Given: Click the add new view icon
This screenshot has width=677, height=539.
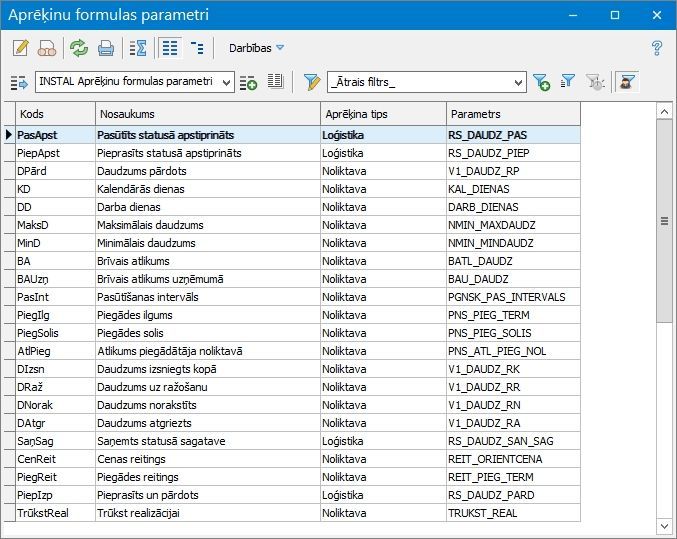Looking at the screenshot, I should [x=248, y=82].
